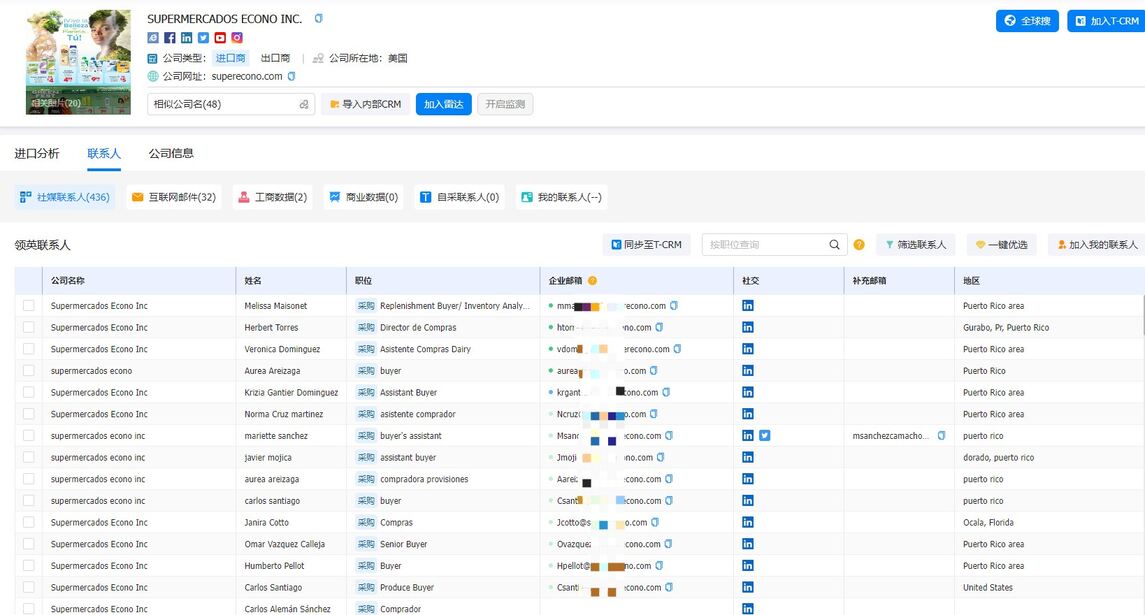Image resolution: width=1145 pixels, height=615 pixels.
Task: Click 加入我的联系人 button
Action: coord(1097,245)
